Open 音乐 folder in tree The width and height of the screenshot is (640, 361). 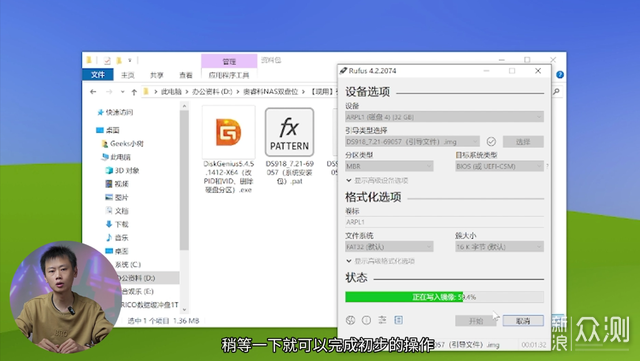tap(117, 238)
